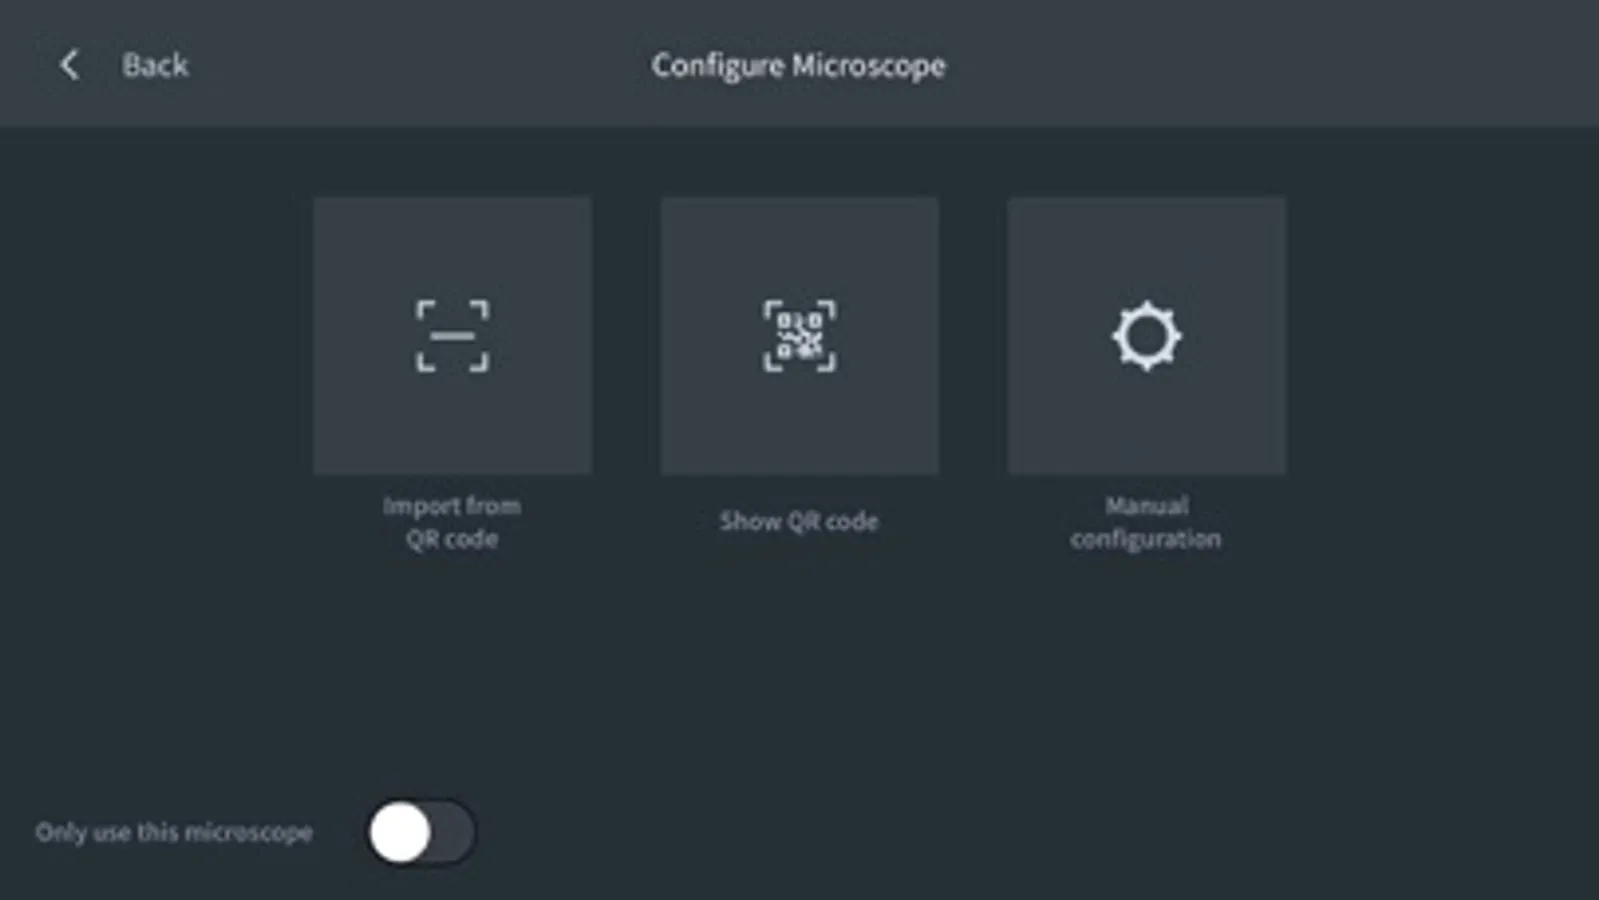Open the Manual configuration tile
The height and width of the screenshot is (900, 1599).
coord(1146,336)
